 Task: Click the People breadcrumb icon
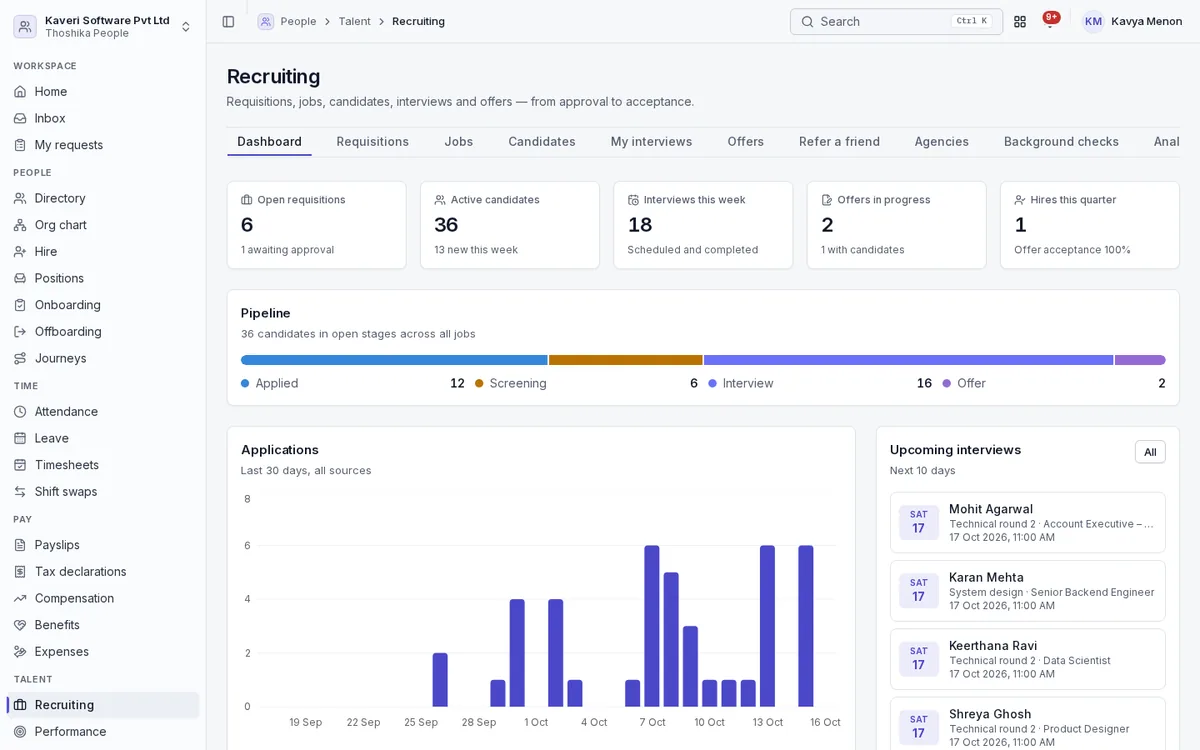coord(266,21)
